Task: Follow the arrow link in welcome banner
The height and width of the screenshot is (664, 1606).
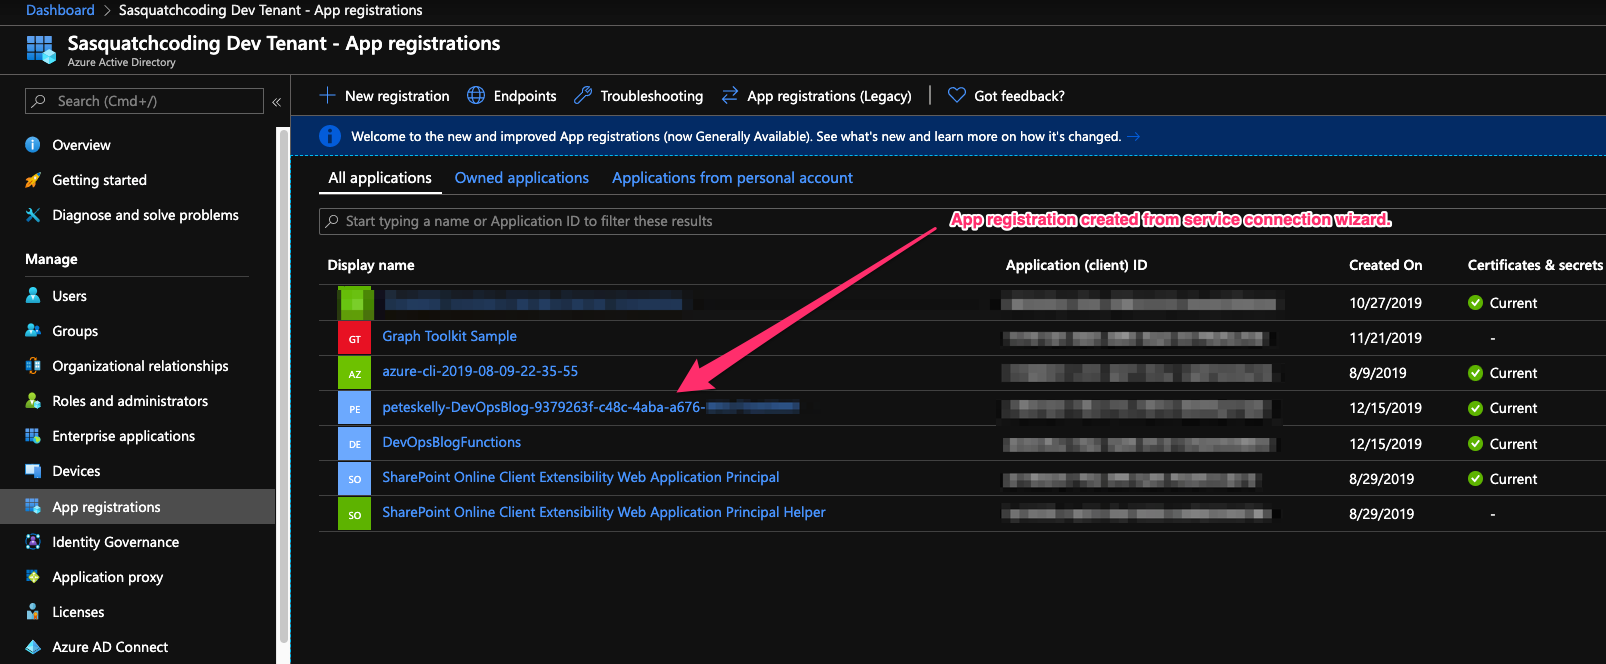Action: point(1133,136)
